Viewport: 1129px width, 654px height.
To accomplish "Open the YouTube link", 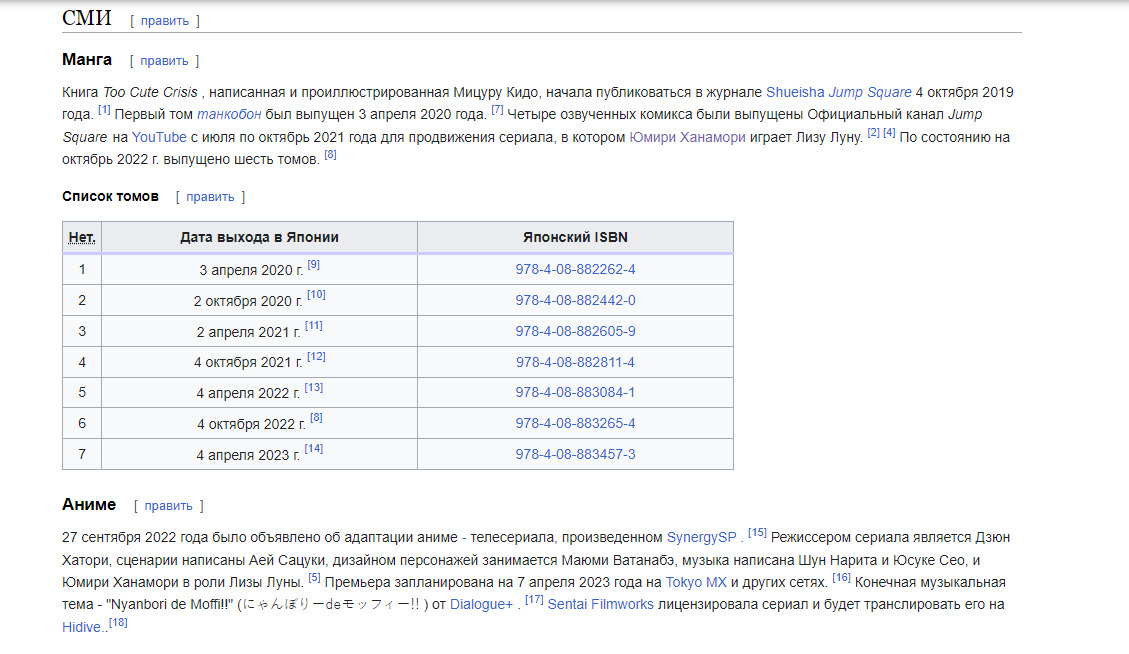I will click(159, 137).
